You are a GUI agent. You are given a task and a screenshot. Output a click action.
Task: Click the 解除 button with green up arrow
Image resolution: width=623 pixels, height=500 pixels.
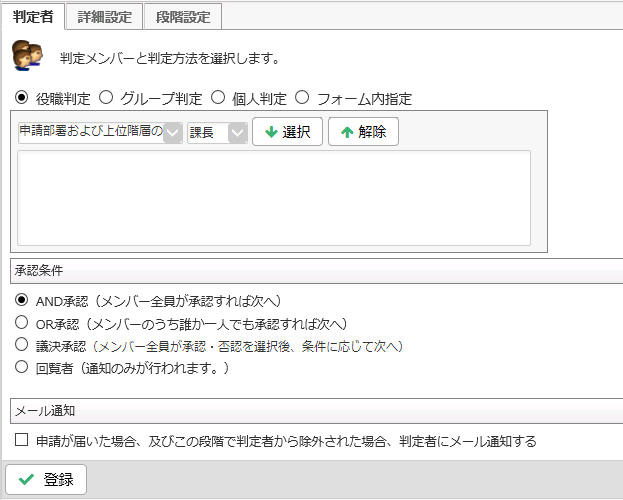click(363, 132)
